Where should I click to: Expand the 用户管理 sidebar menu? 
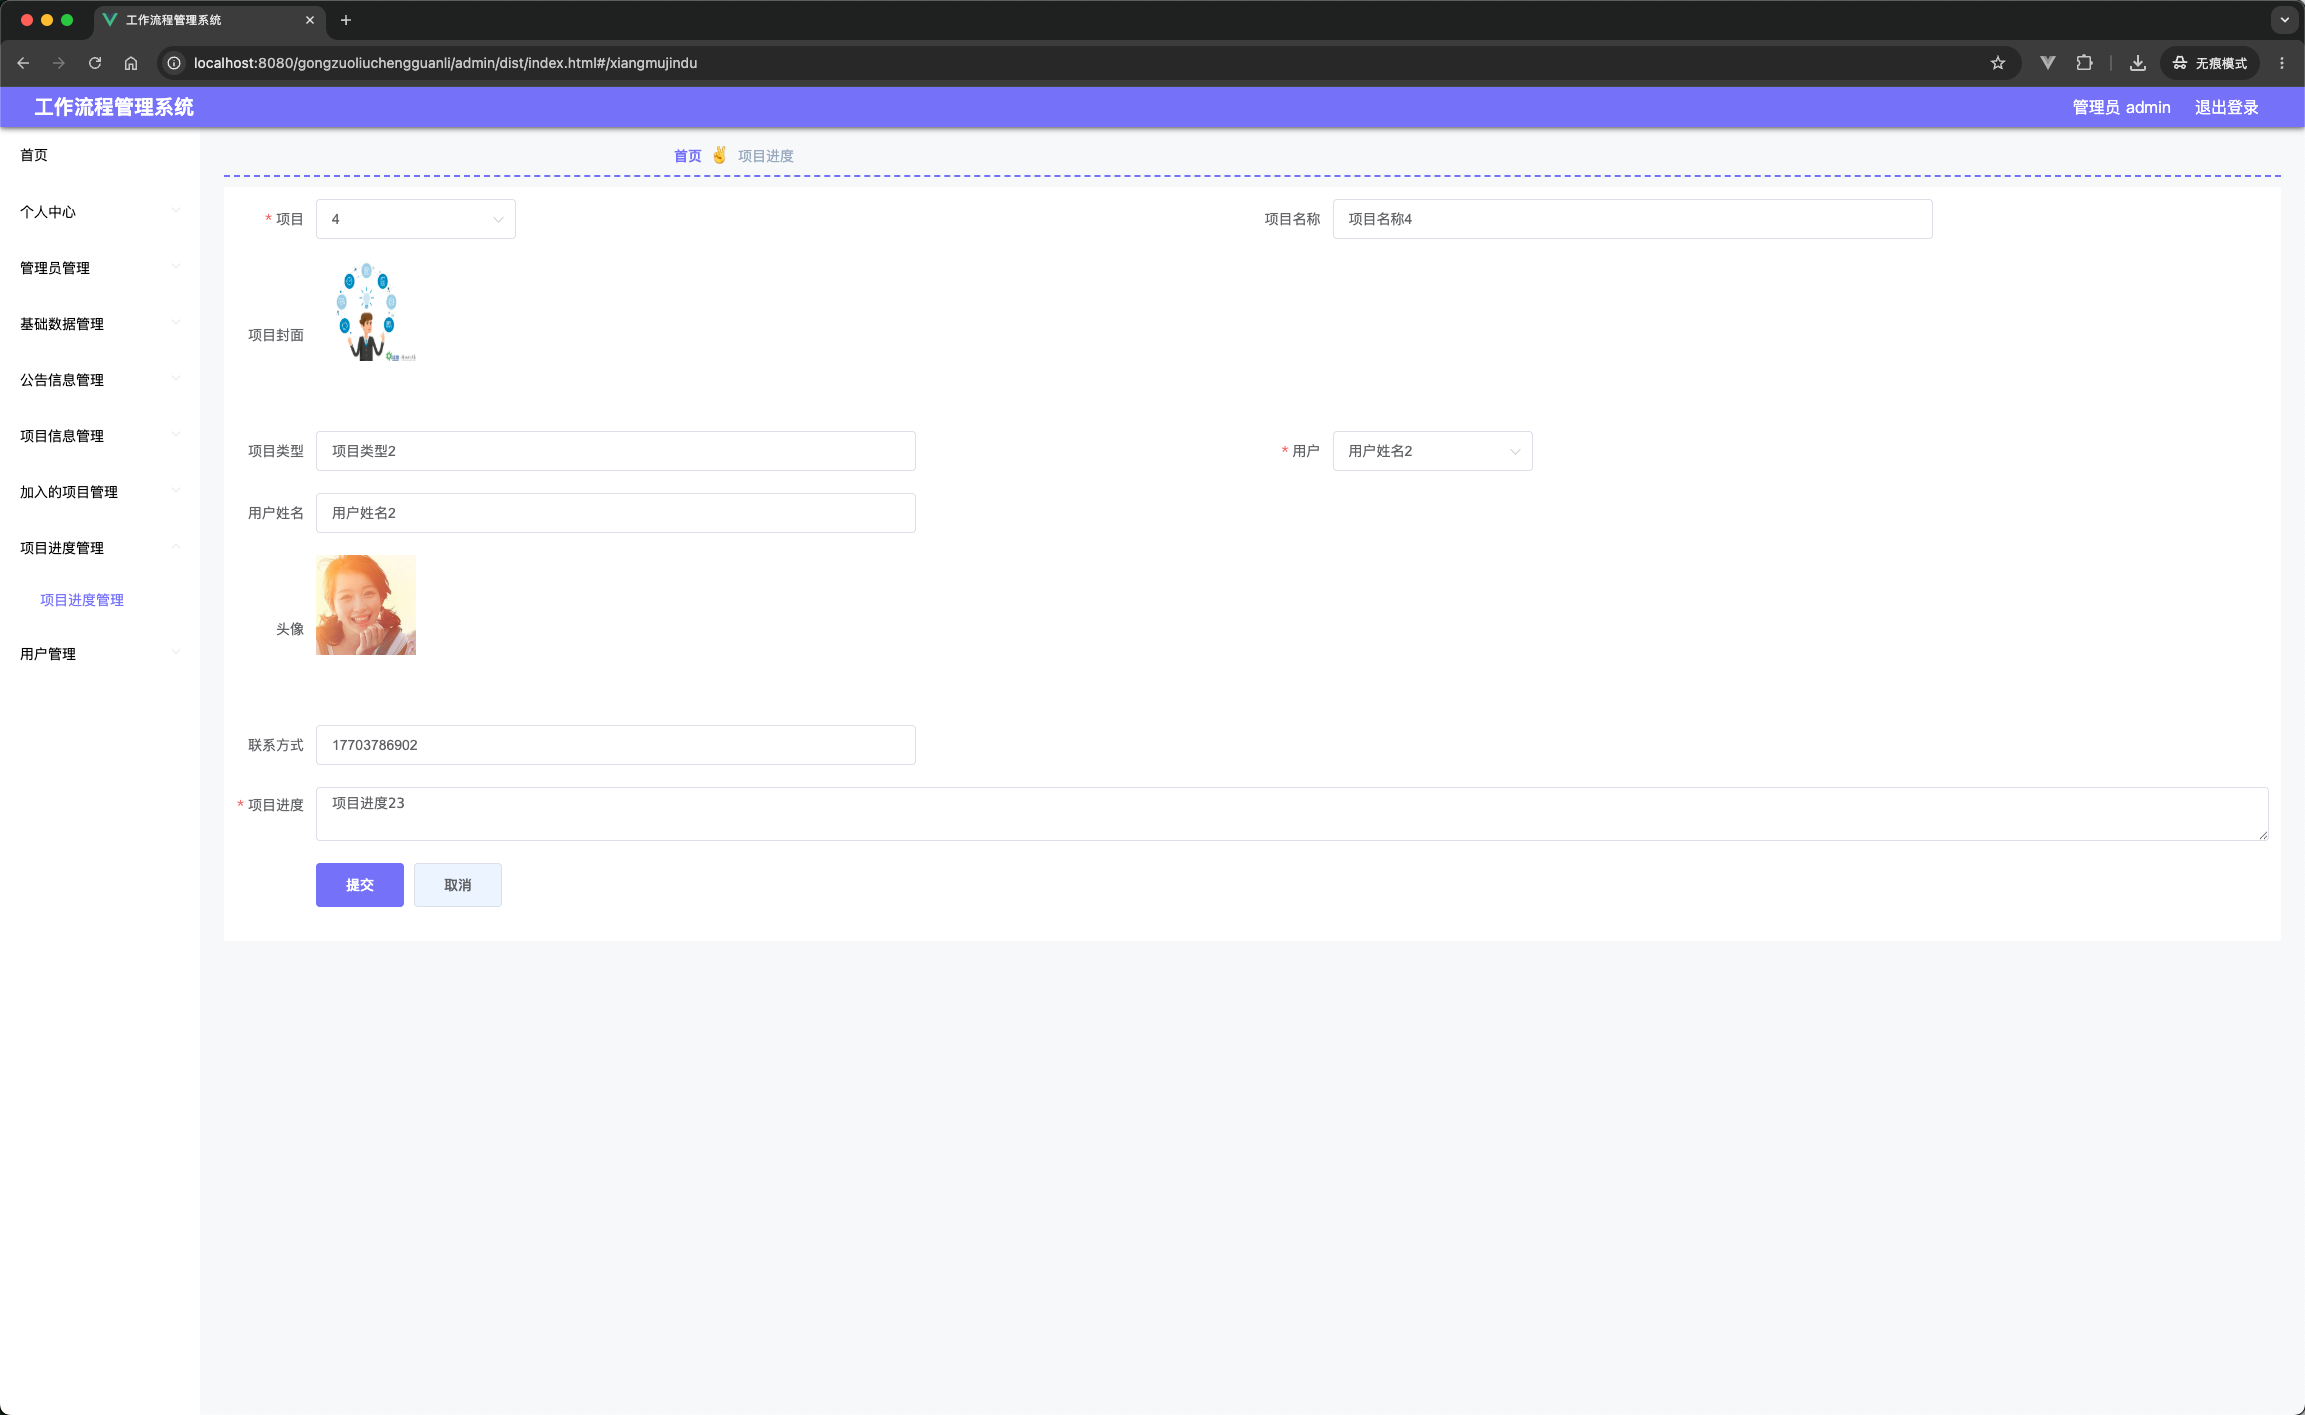point(100,654)
